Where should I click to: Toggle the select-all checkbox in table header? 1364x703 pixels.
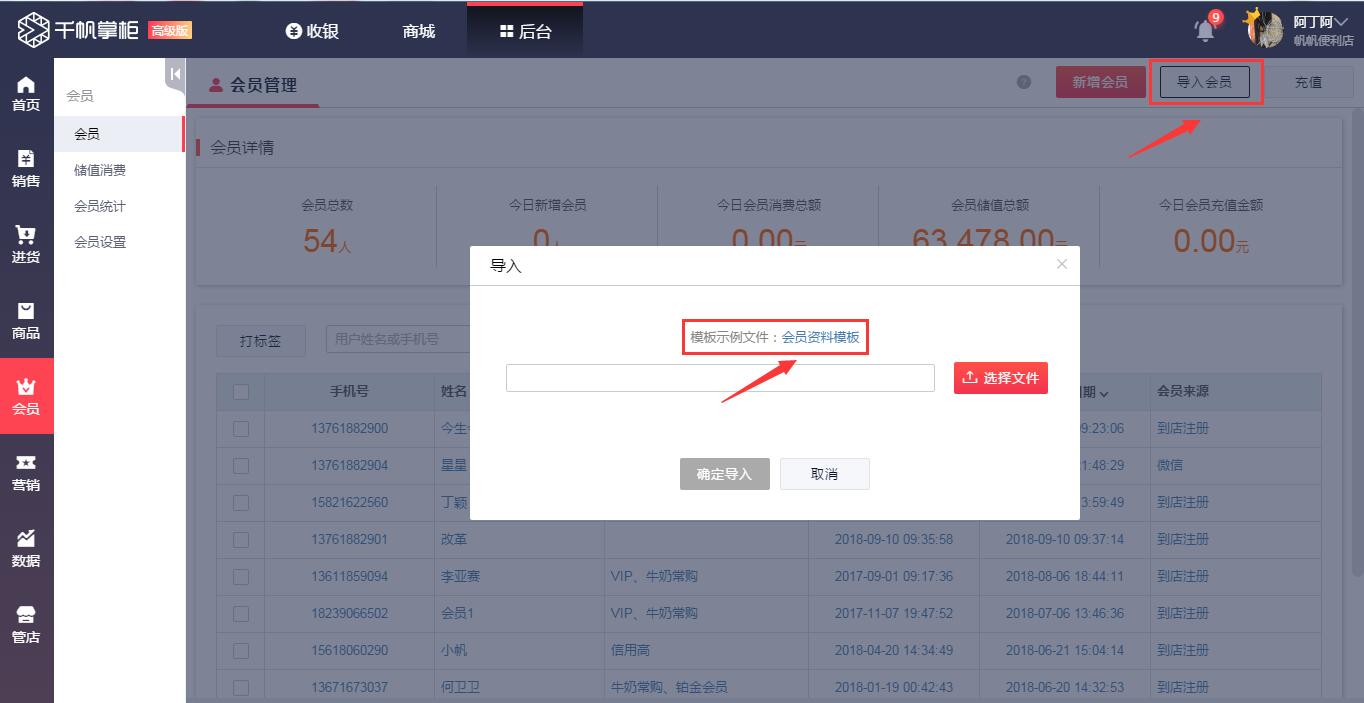tap(241, 392)
